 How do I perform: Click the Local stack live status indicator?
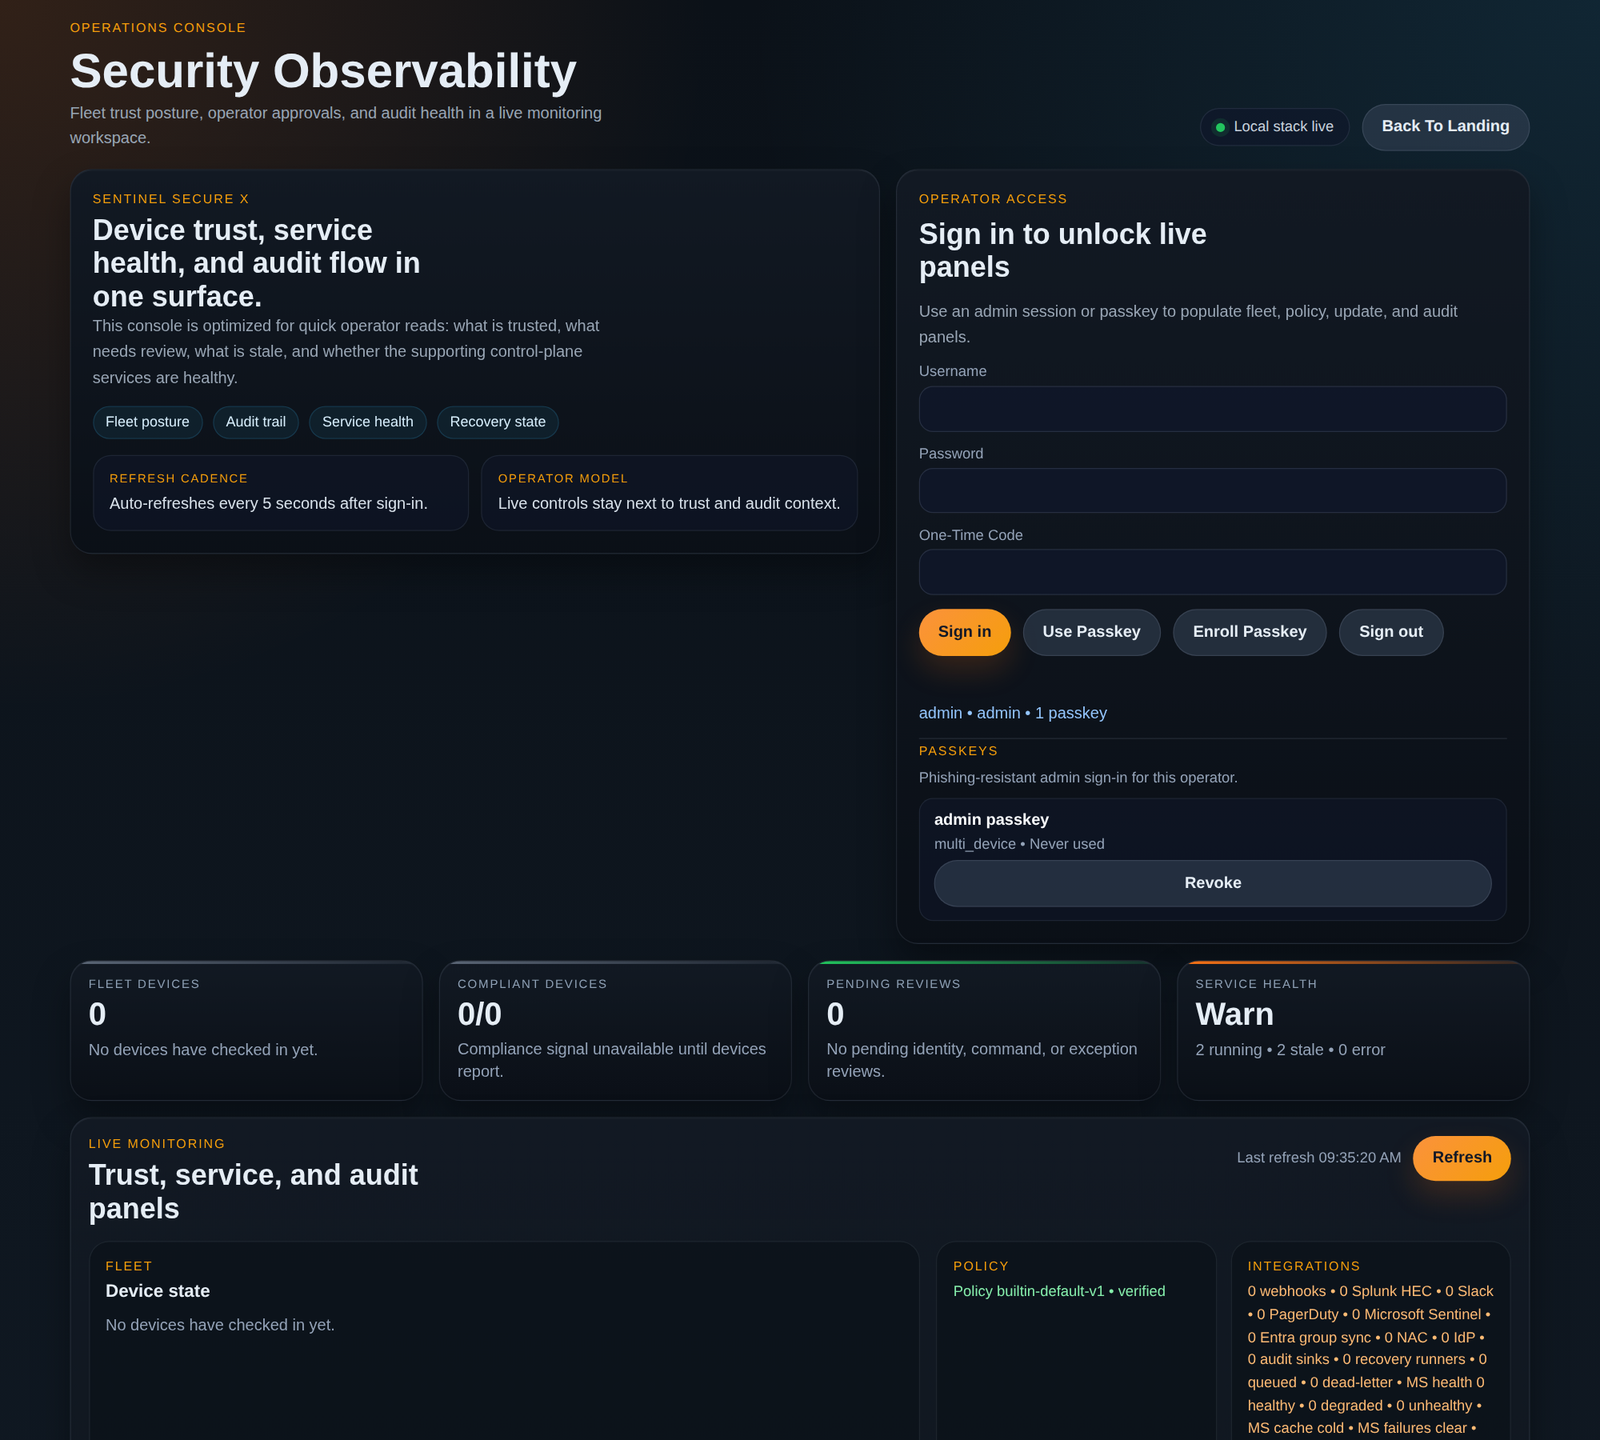tap(1274, 126)
